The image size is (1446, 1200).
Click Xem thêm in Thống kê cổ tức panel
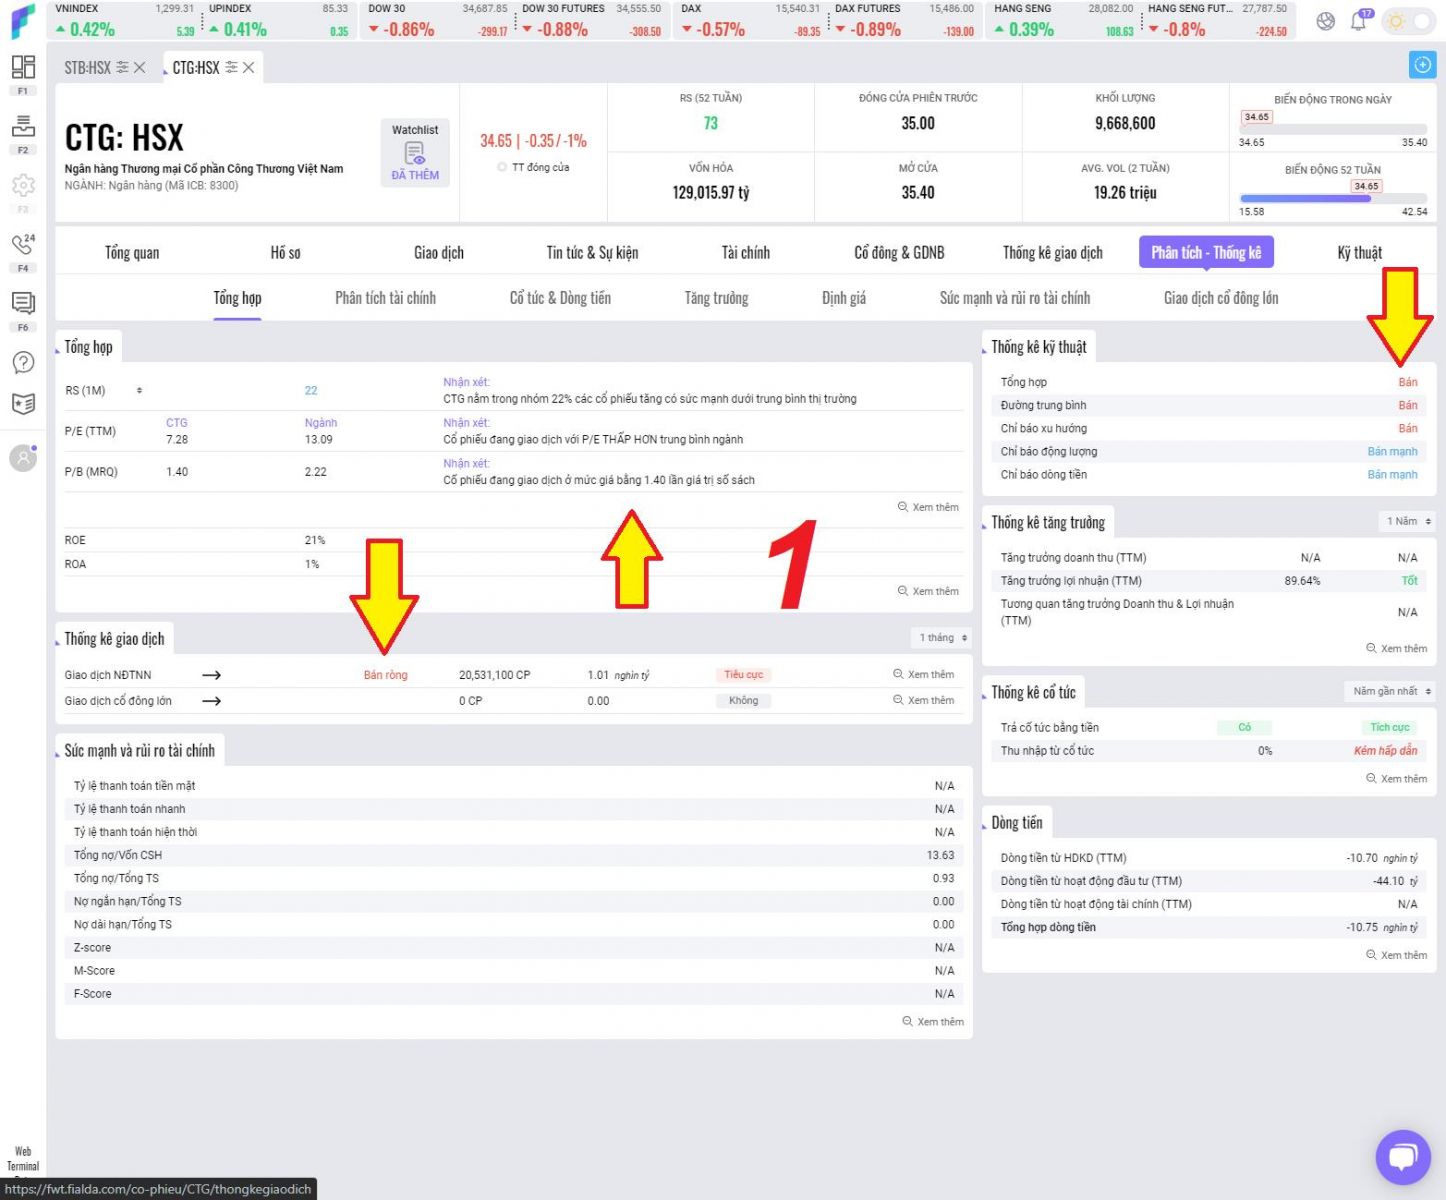[1397, 779]
